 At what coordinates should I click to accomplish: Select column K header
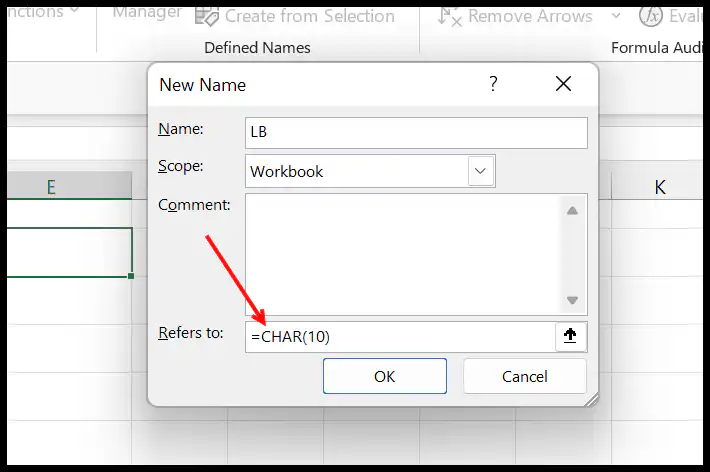pyautogui.click(x=660, y=186)
